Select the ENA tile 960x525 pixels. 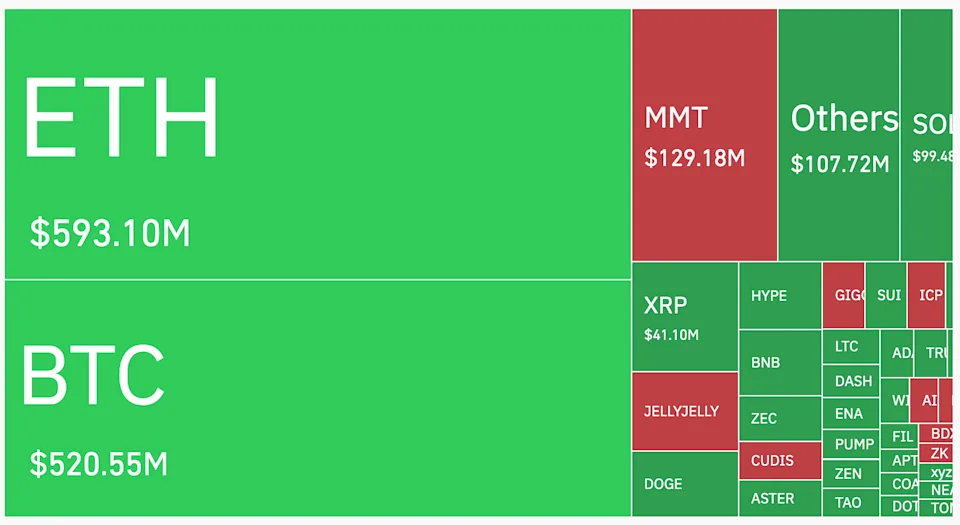(x=851, y=413)
